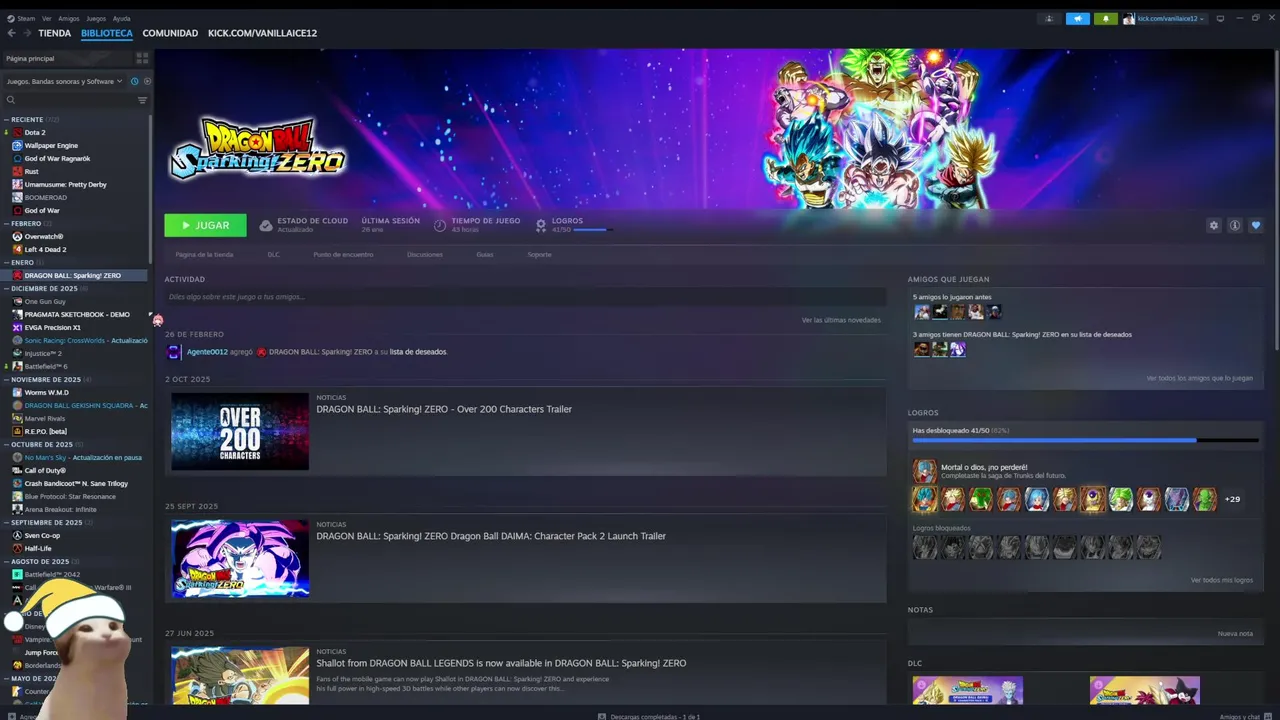Screen dimensions: 1280x720
Task: Click the Overwatch icon in sidebar
Action: pyautogui.click(x=17, y=236)
